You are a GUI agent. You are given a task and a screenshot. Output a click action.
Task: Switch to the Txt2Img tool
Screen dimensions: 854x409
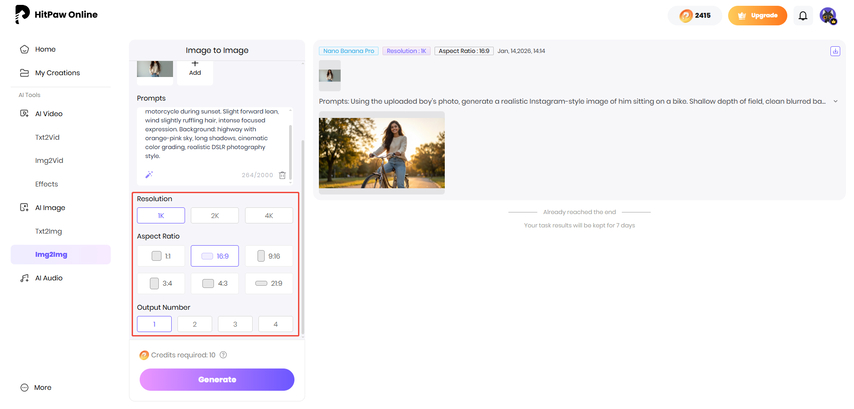point(49,231)
